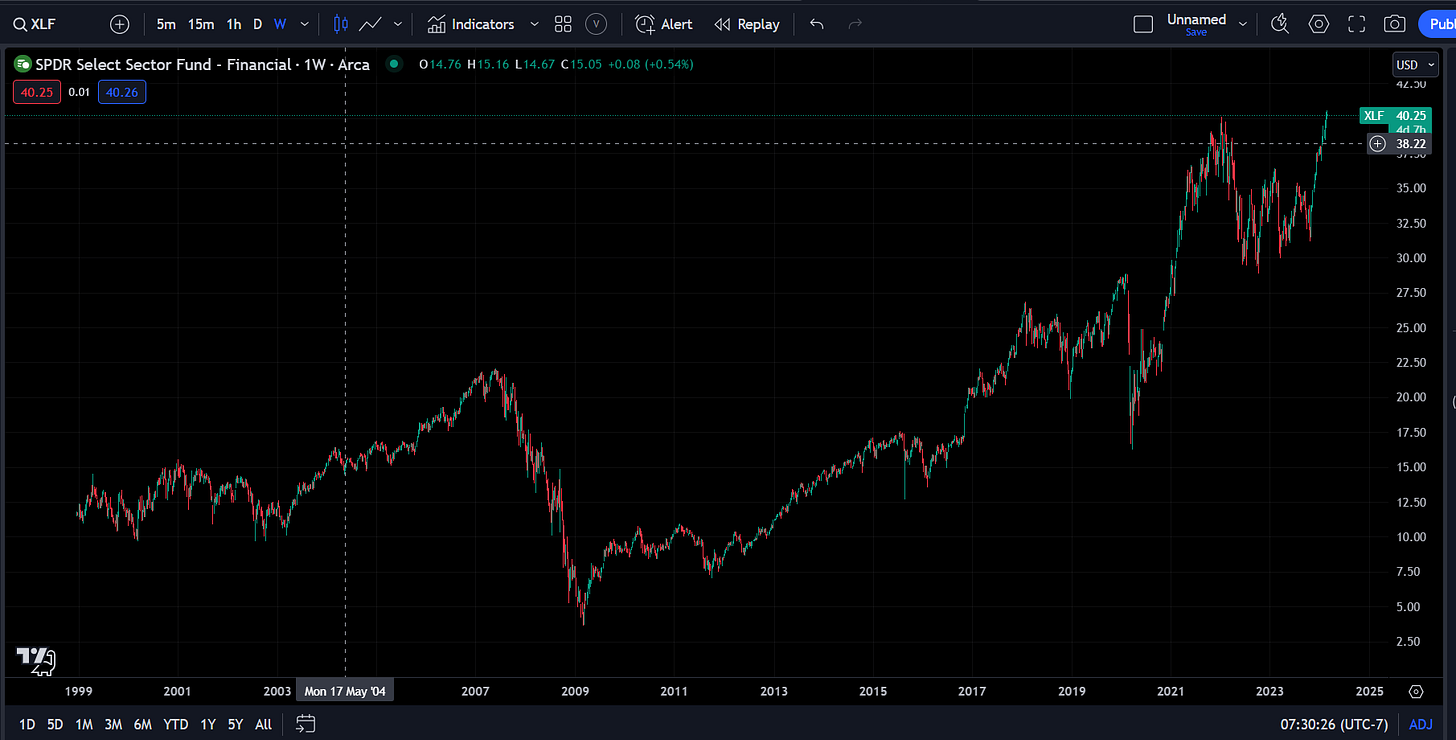Take a chart snapshot with the camera icon
The width and height of the screenshot is (1456, 740).
pyautogui.click(x=1394, y=24)
